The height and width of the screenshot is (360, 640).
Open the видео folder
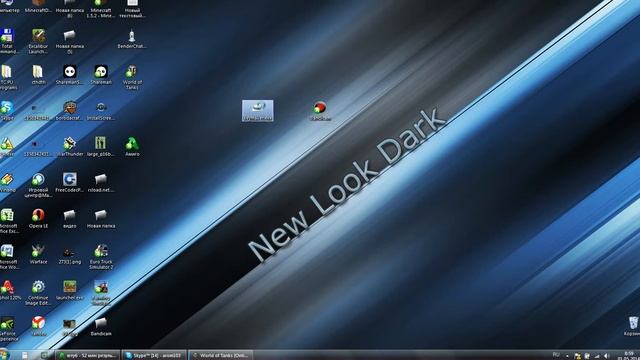(x=70, y=218)
